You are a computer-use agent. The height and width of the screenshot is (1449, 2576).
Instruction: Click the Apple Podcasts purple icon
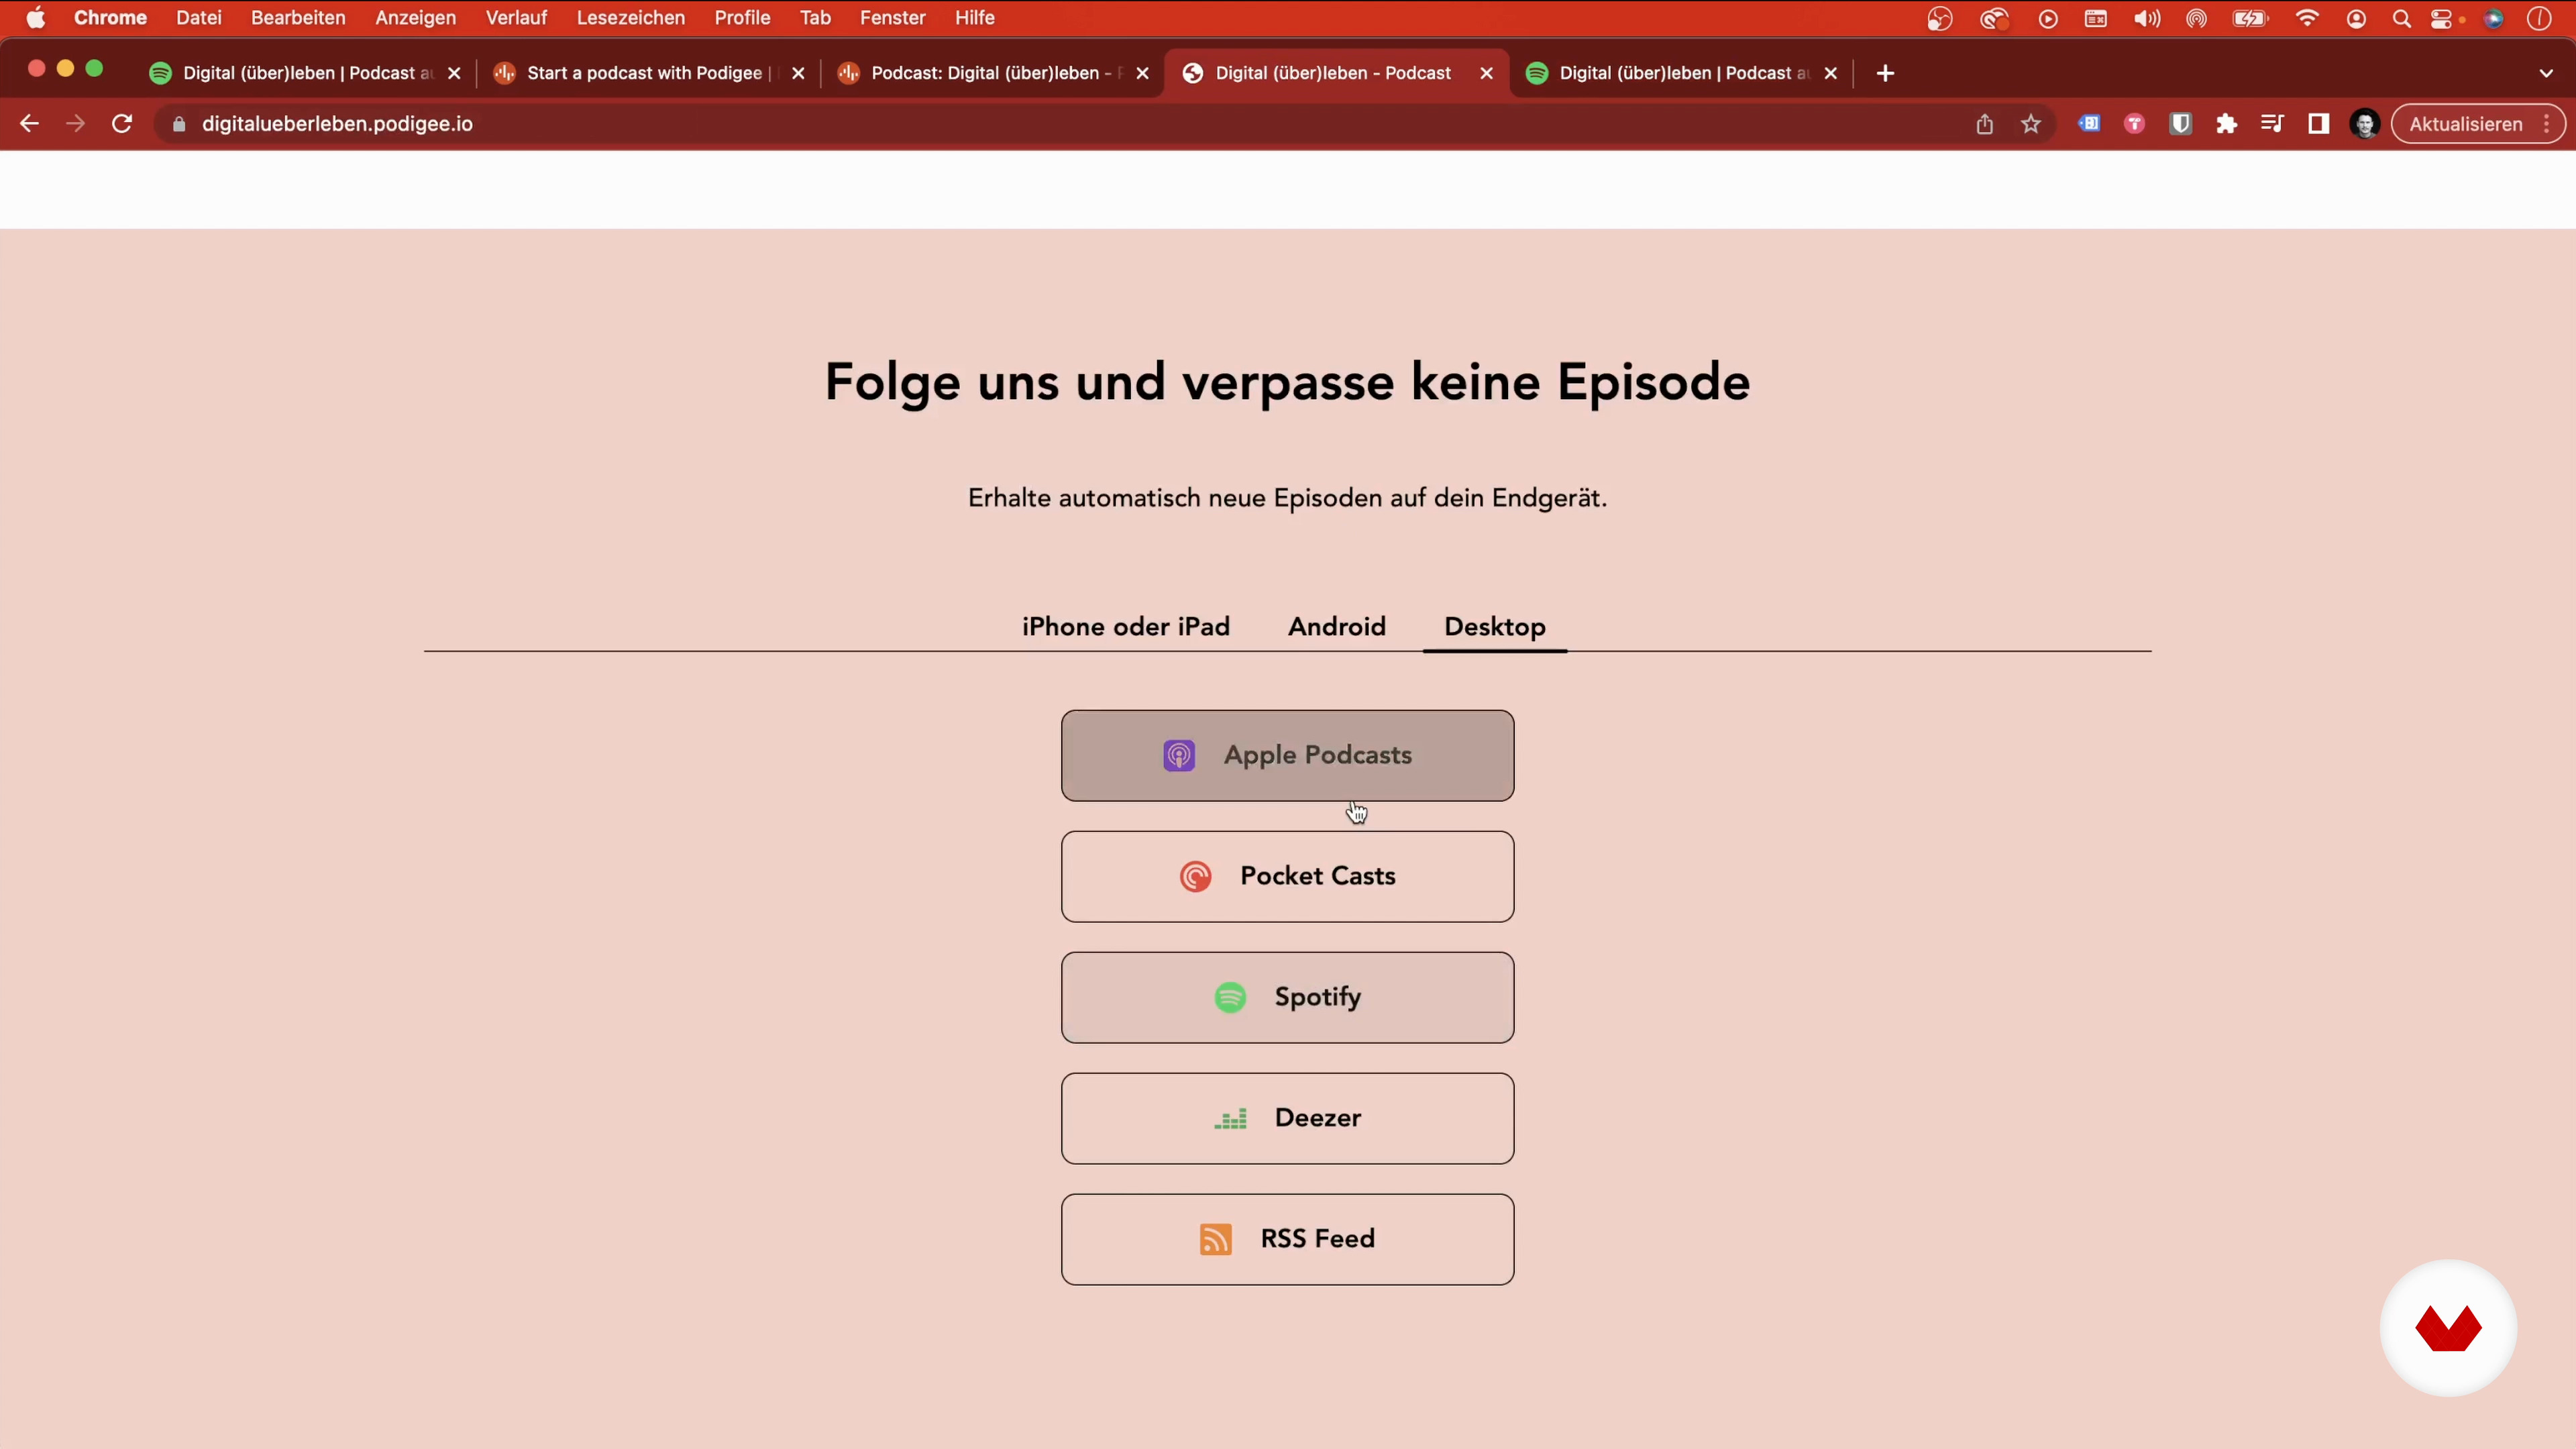point(1179,755)
